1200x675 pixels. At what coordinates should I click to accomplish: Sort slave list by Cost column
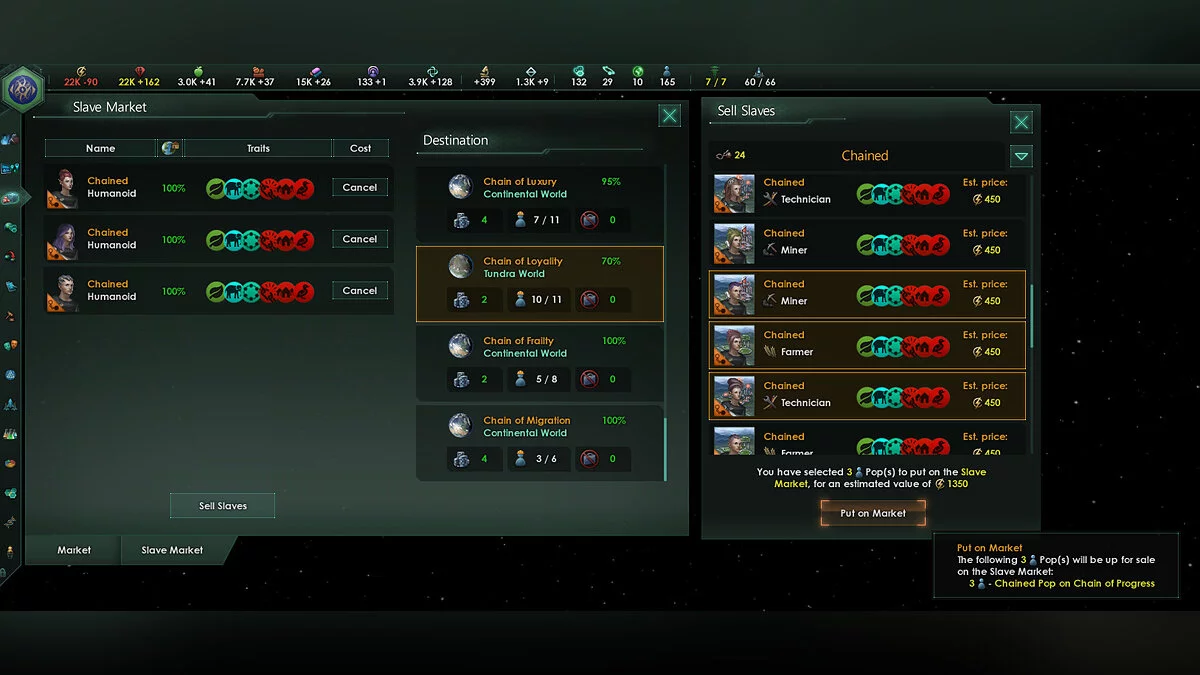click(361, 148)
